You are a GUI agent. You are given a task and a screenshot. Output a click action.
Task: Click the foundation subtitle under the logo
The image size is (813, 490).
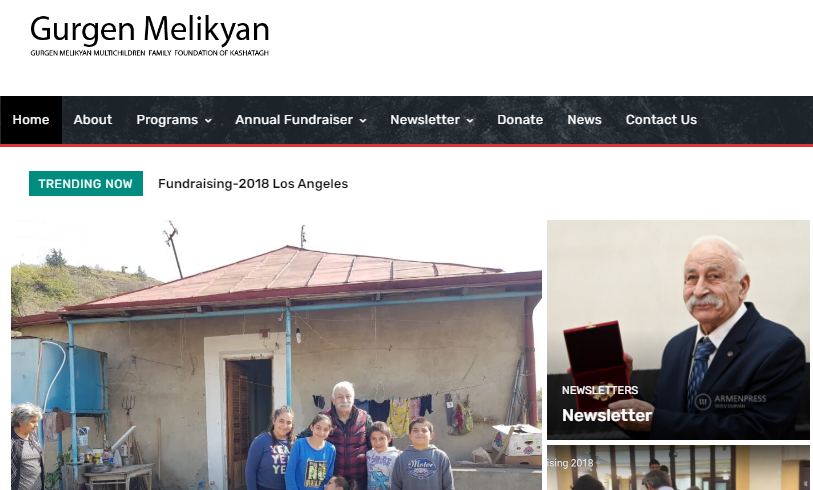pyautogui.click(x=149, y=53)
